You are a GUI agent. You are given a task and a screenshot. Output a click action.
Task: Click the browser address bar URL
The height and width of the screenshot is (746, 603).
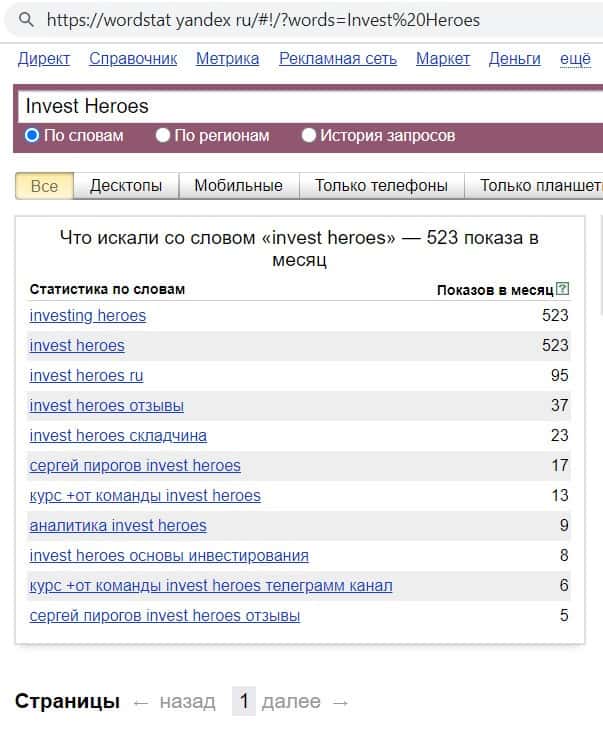[263, 20]
